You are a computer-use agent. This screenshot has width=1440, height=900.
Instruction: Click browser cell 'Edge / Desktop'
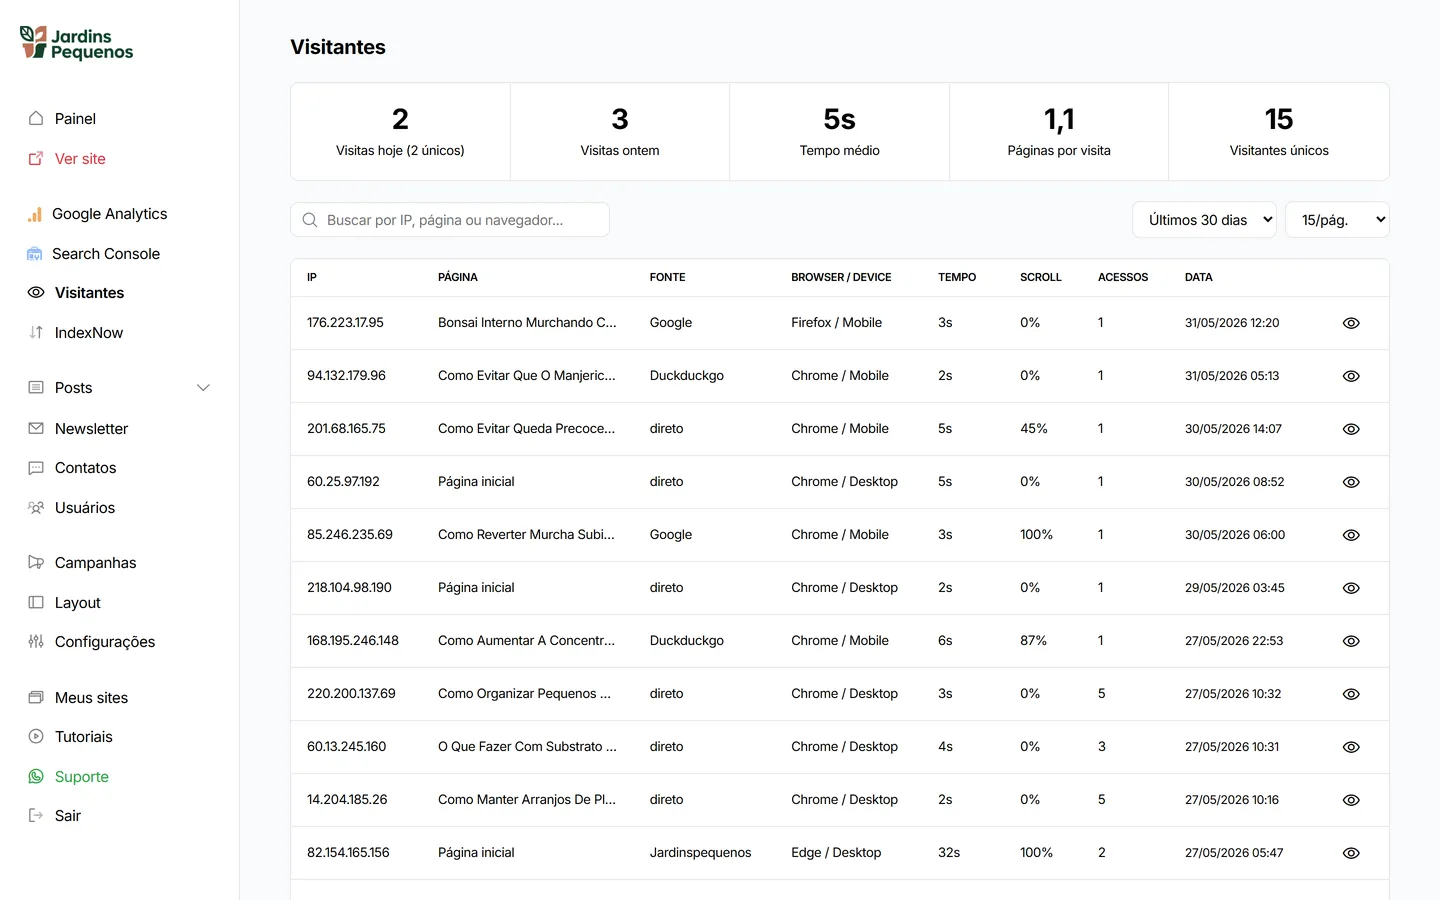[x=836, y=853]
